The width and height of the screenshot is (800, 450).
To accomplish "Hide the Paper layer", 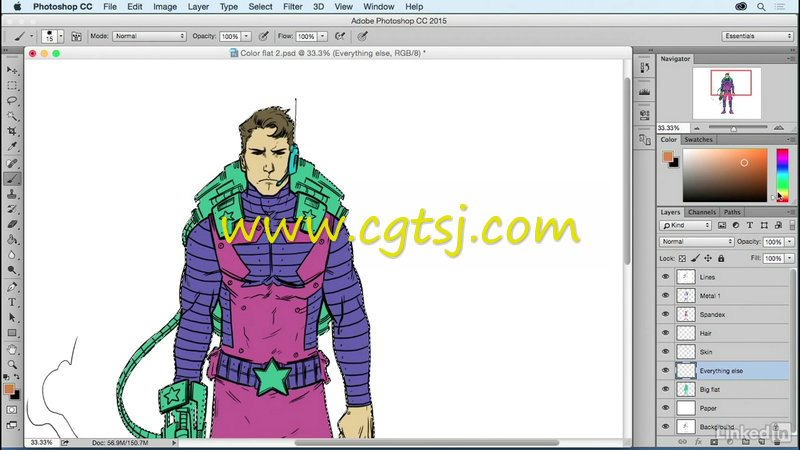I will click(665, 408).
